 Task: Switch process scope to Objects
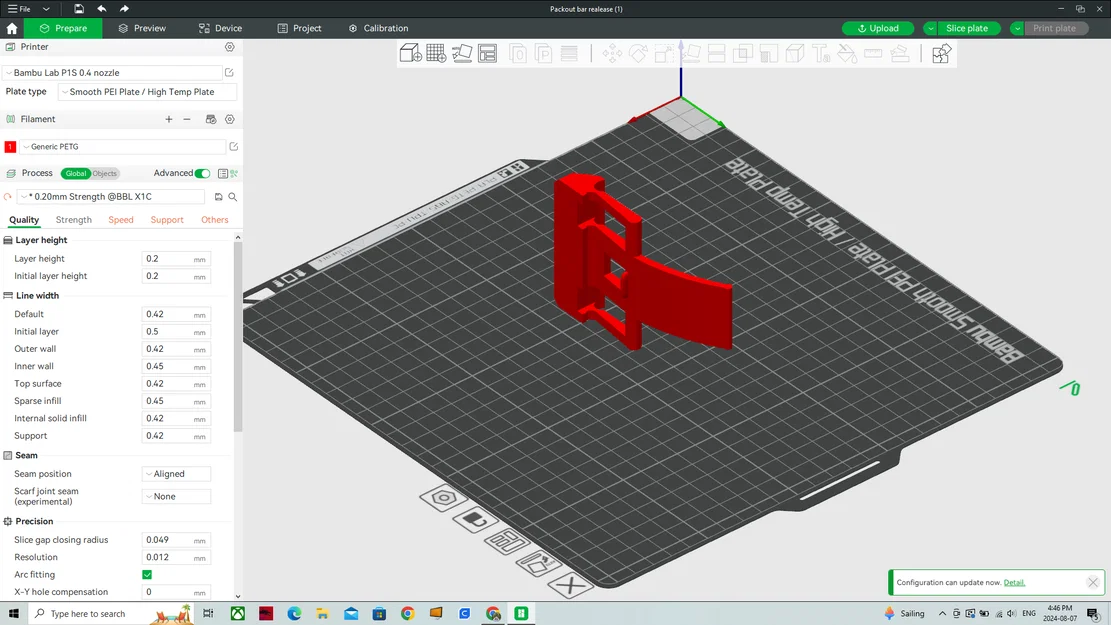pos(105,173)
